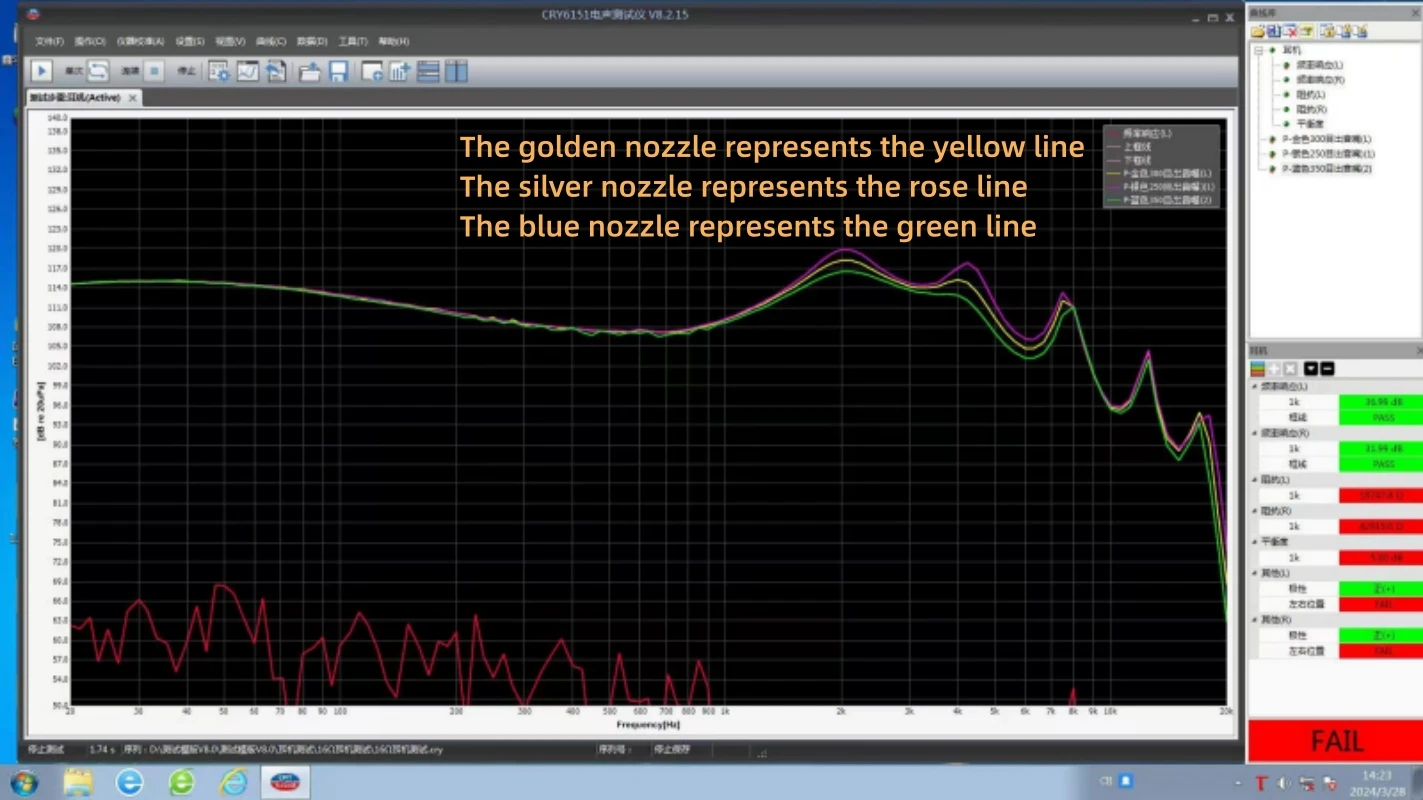Close the Active test step tab

tap(131, 98)
